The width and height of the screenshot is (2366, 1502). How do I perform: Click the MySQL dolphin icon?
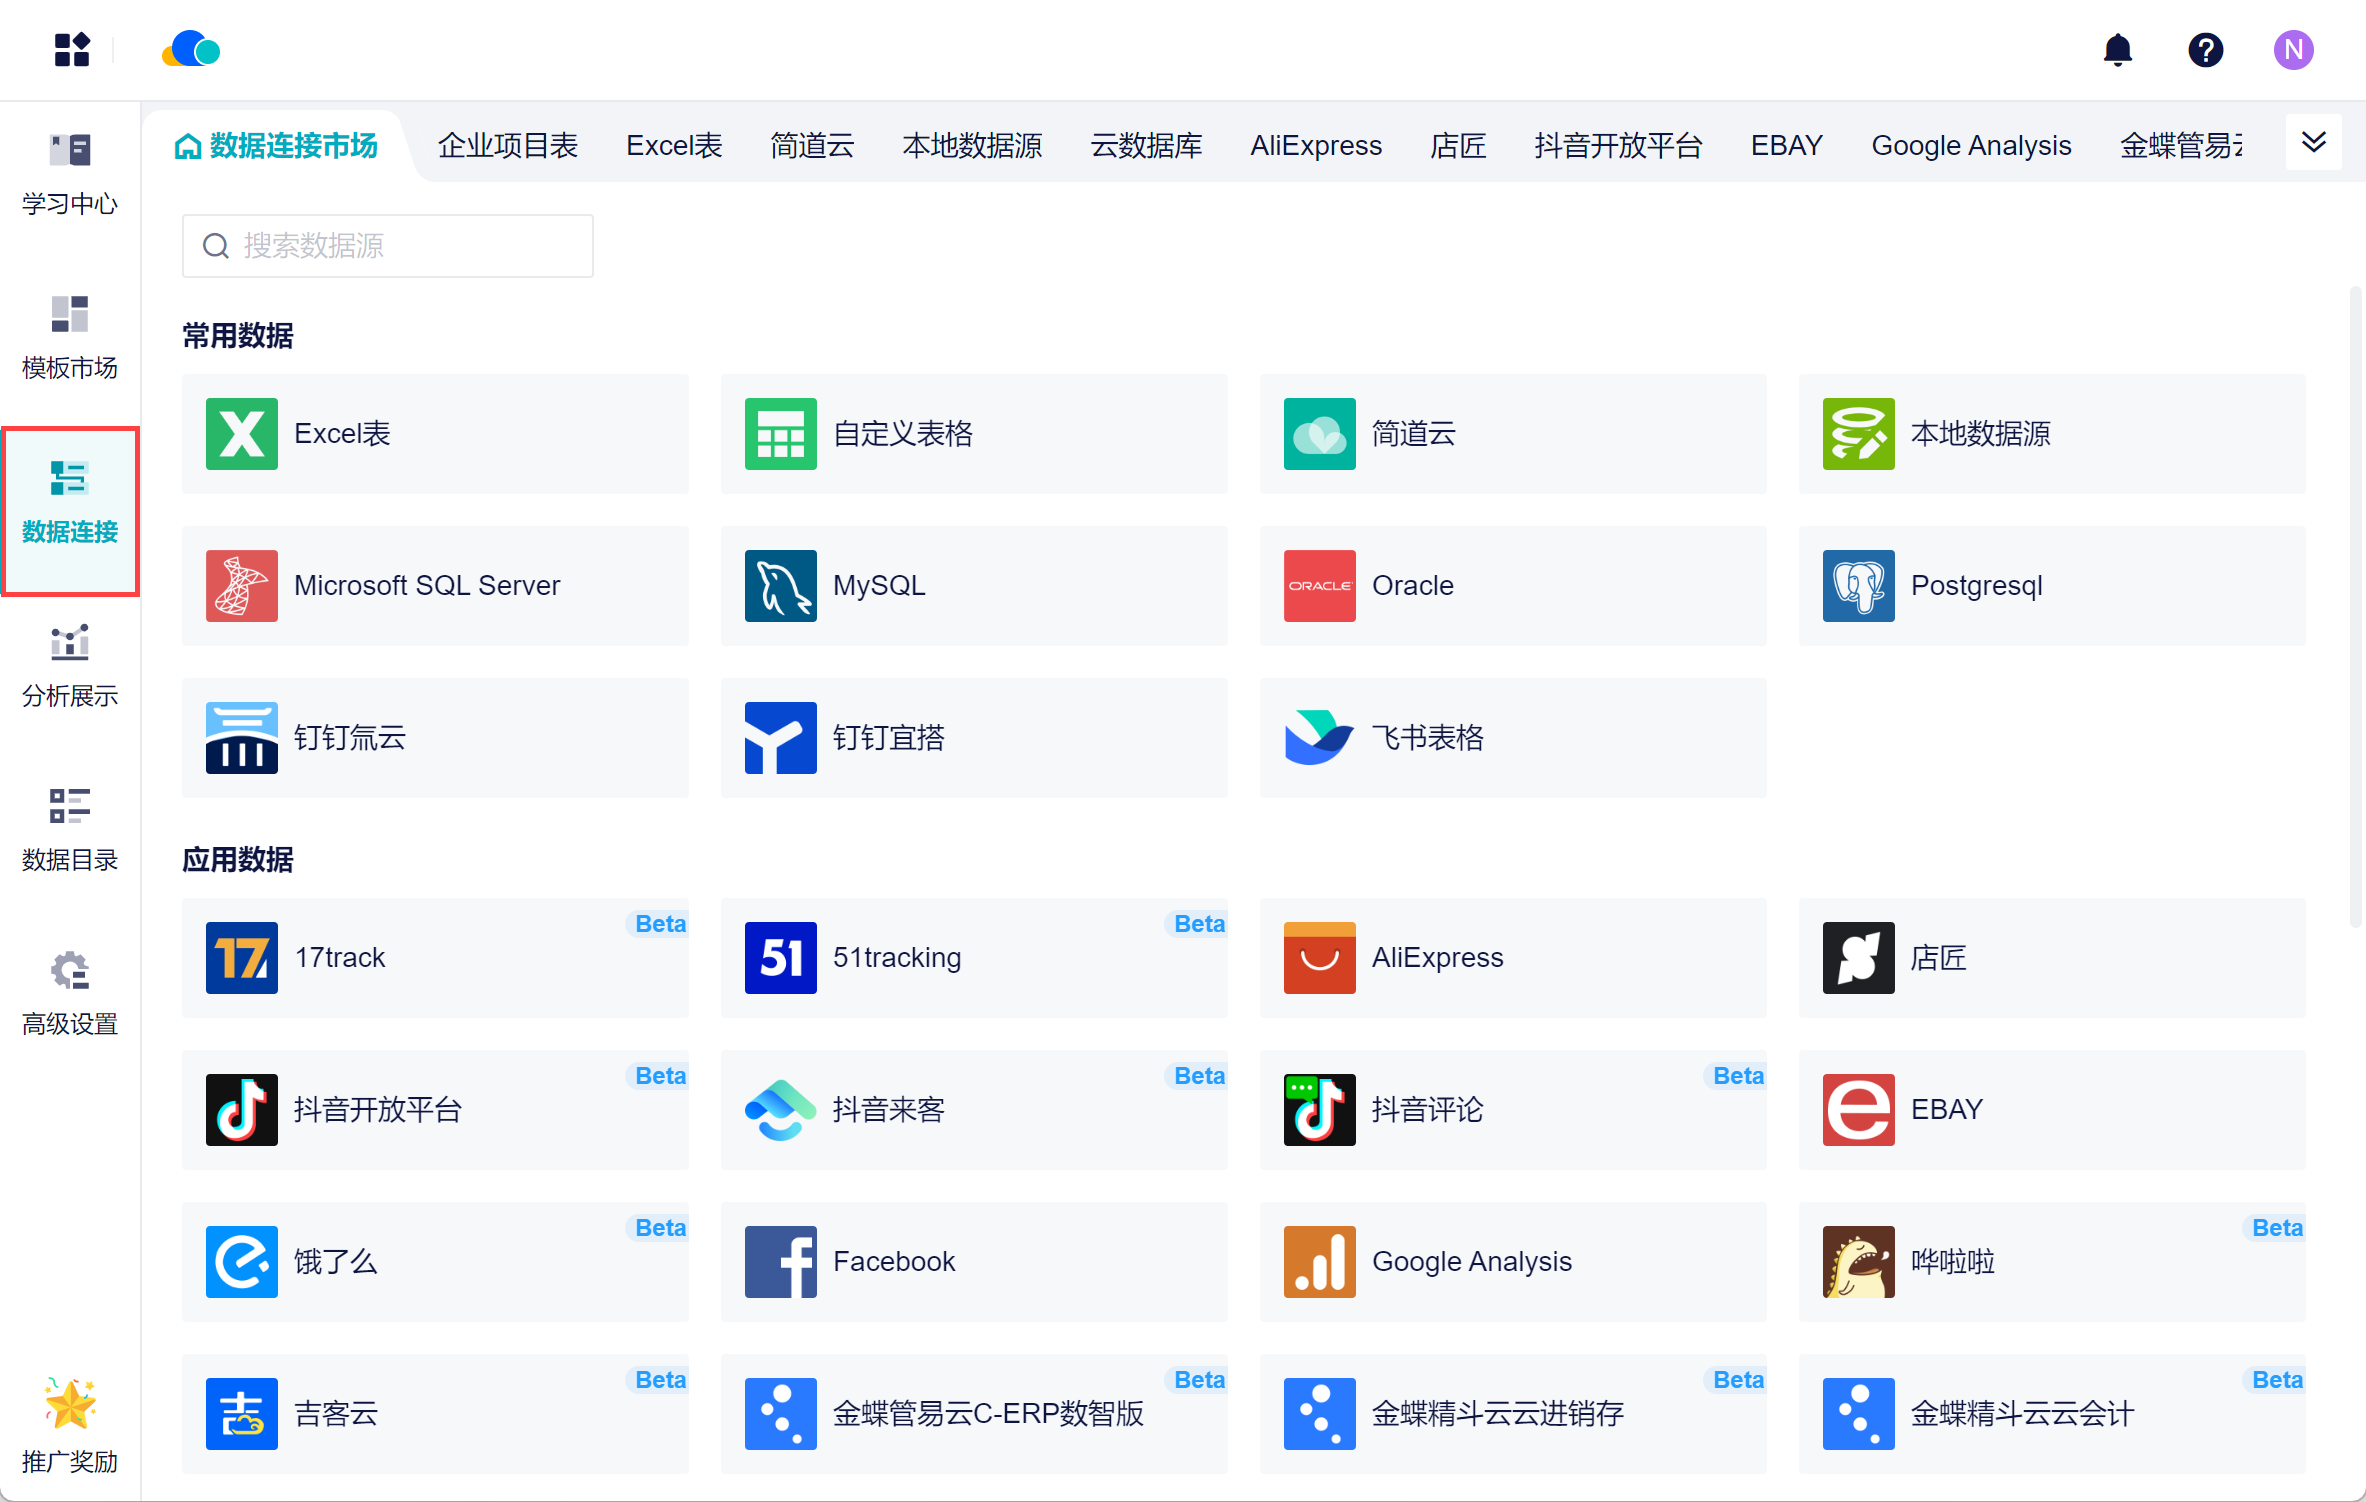[781, 586]
